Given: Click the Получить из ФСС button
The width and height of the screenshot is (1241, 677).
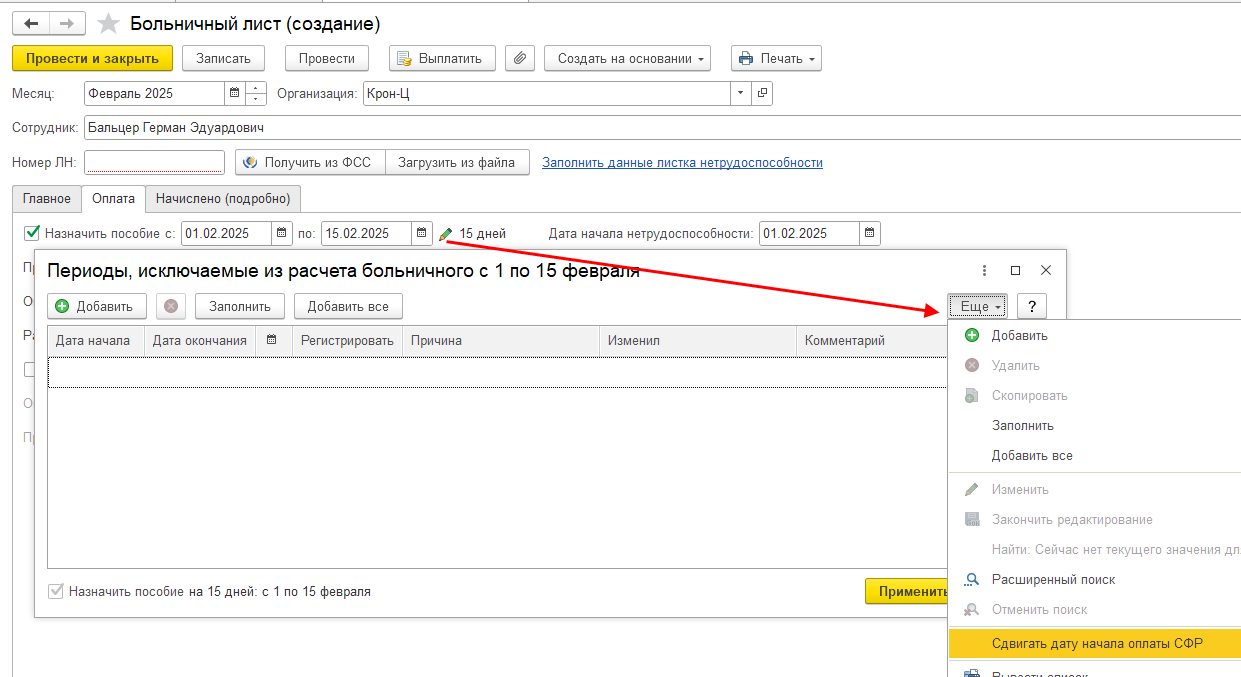Looking at the screenshot, I should [x=310, y=162].
